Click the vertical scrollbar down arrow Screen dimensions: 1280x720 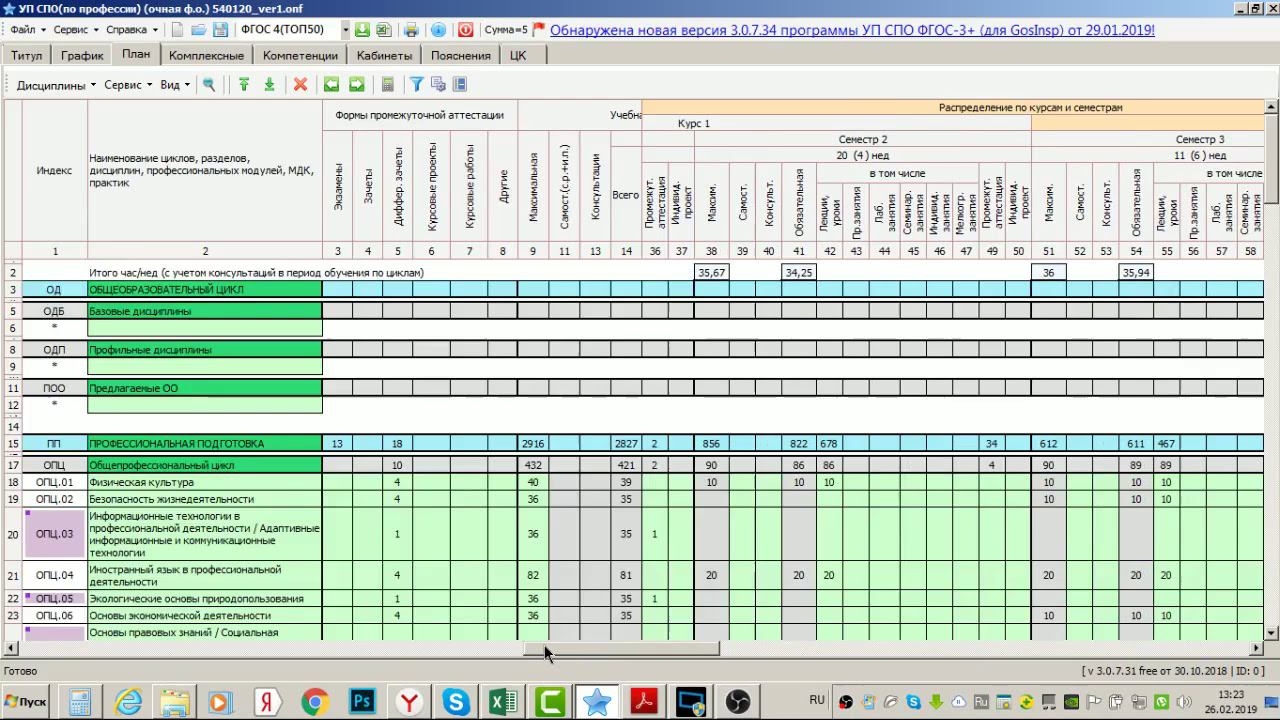coord(1272,633)
